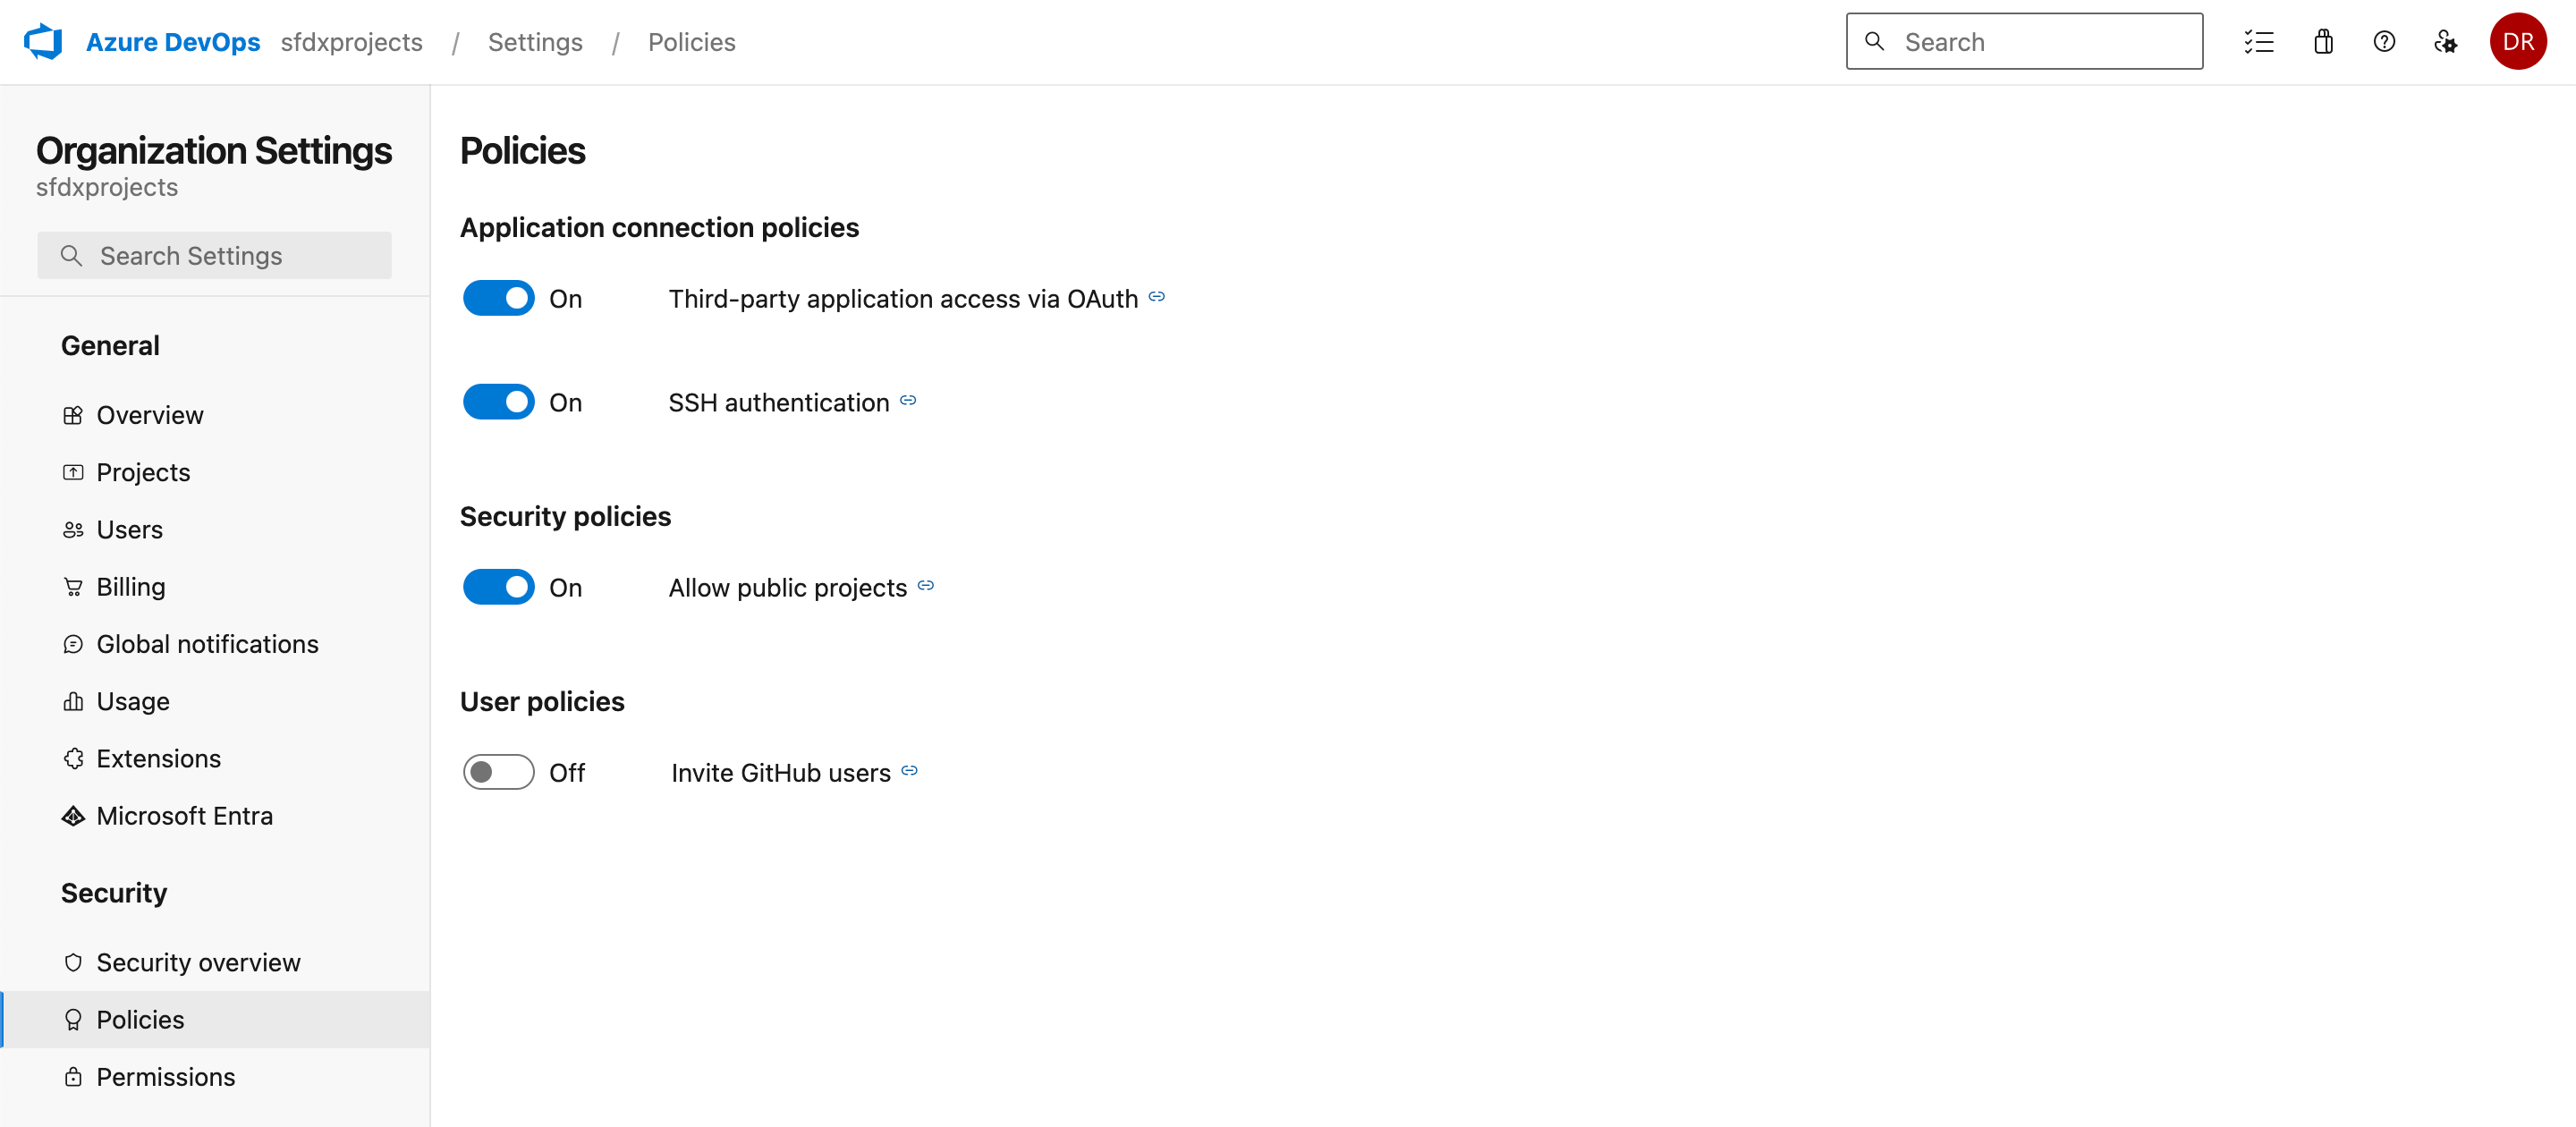2576x1127 pixels.
Task: Toggle Allow public projects off
Action: pyautogui.click(x=499, y=588)
